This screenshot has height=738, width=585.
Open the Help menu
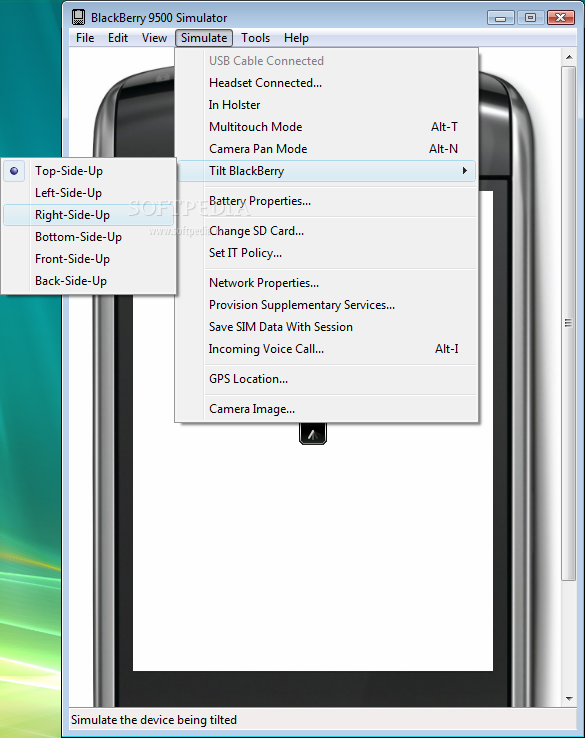pos(296,38)
